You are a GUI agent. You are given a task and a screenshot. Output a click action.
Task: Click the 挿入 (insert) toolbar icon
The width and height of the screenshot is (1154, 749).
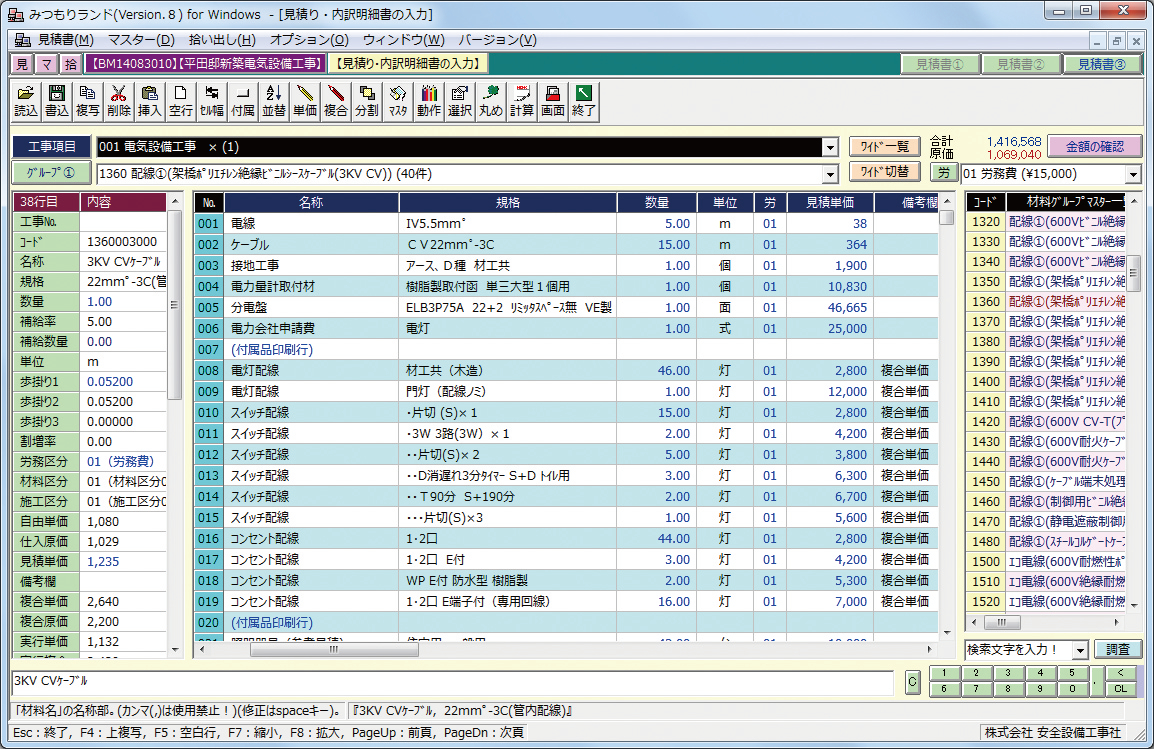(149, 101)
